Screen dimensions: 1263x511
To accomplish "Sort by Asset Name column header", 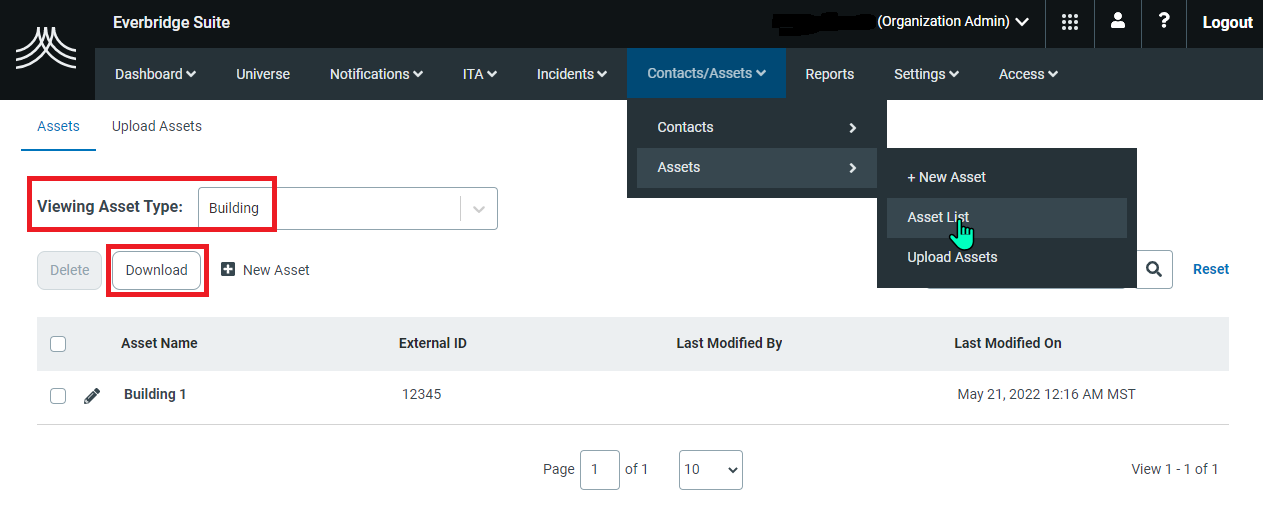I will click(159, 343).
